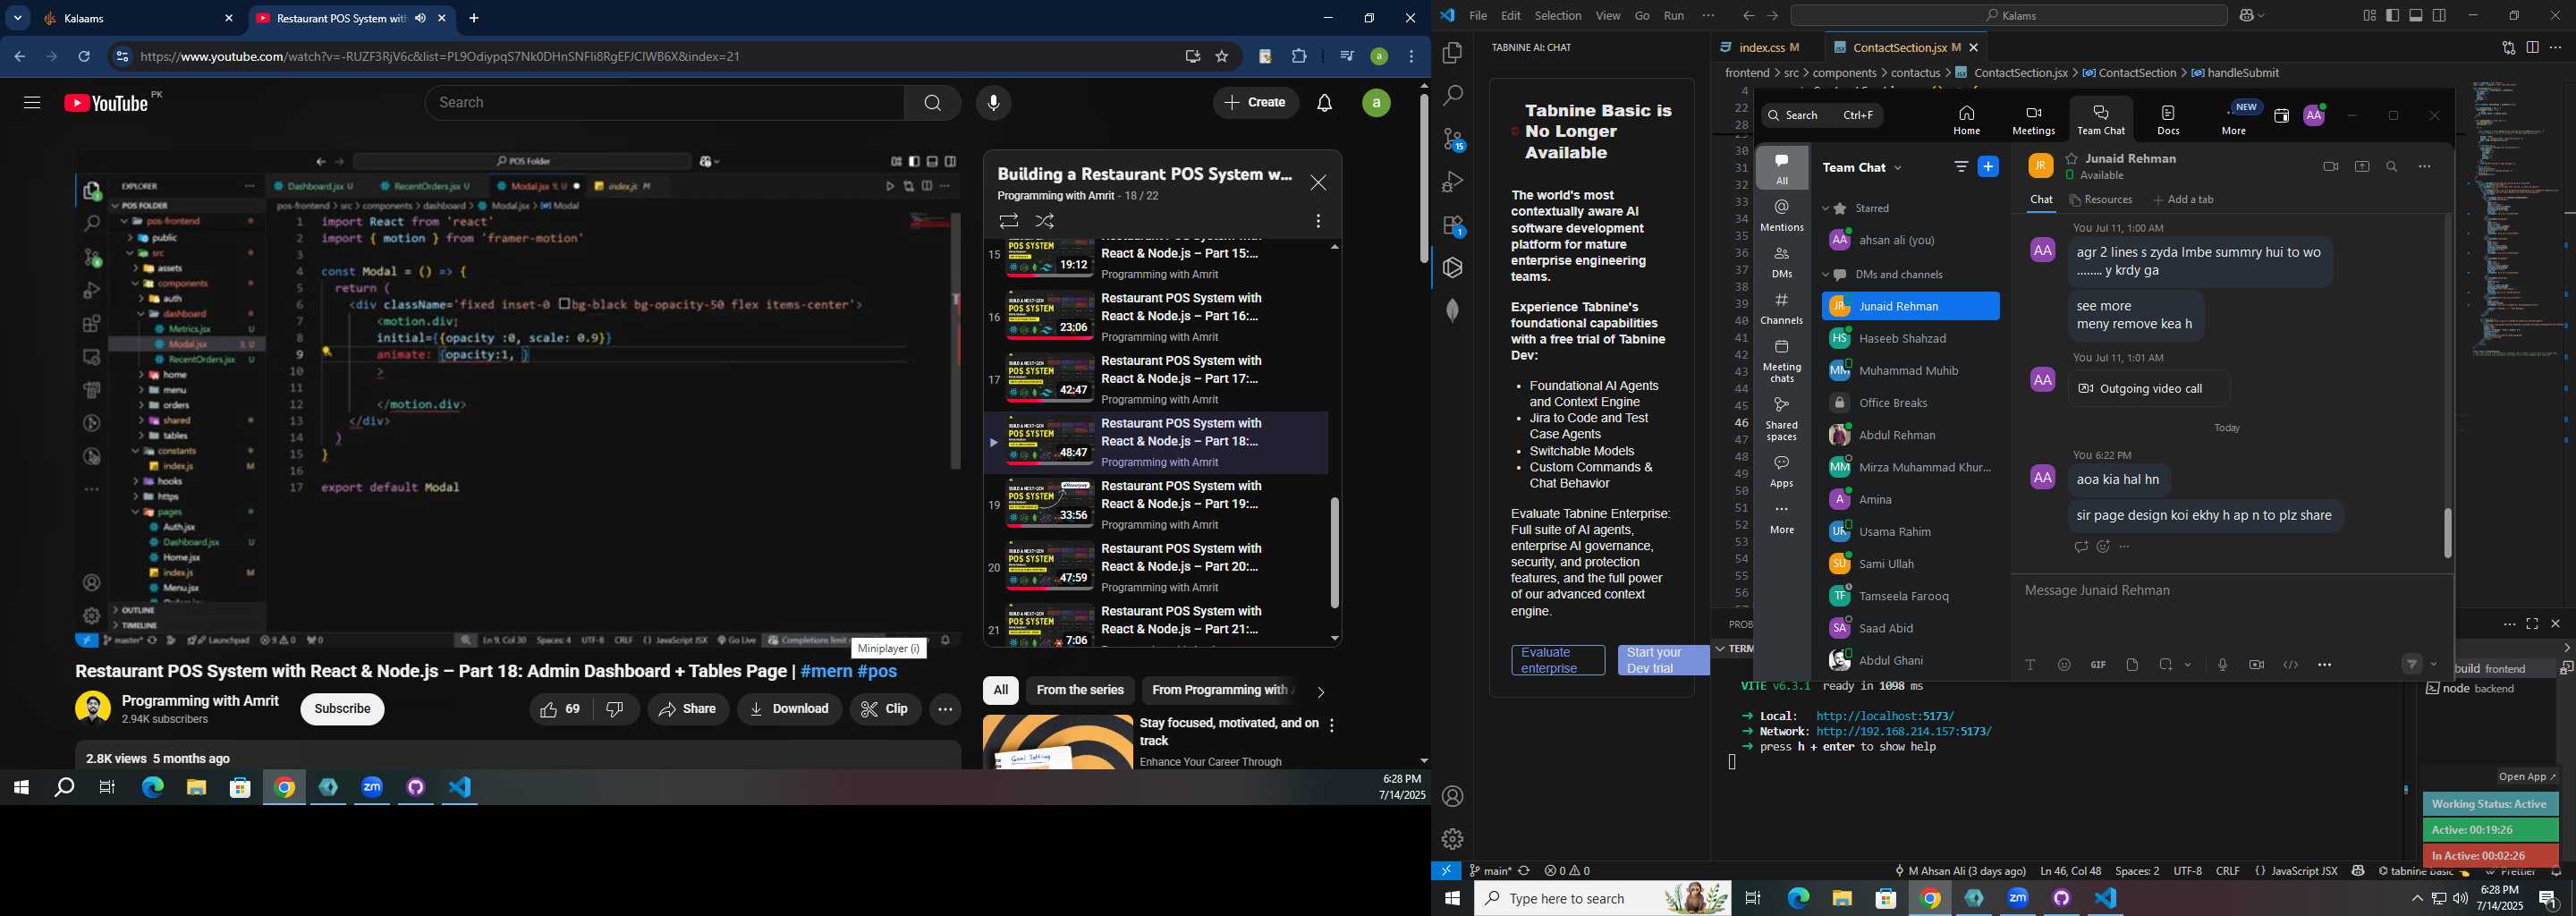Open Mentions in Zoom chat sidebar

[1782, 215]
